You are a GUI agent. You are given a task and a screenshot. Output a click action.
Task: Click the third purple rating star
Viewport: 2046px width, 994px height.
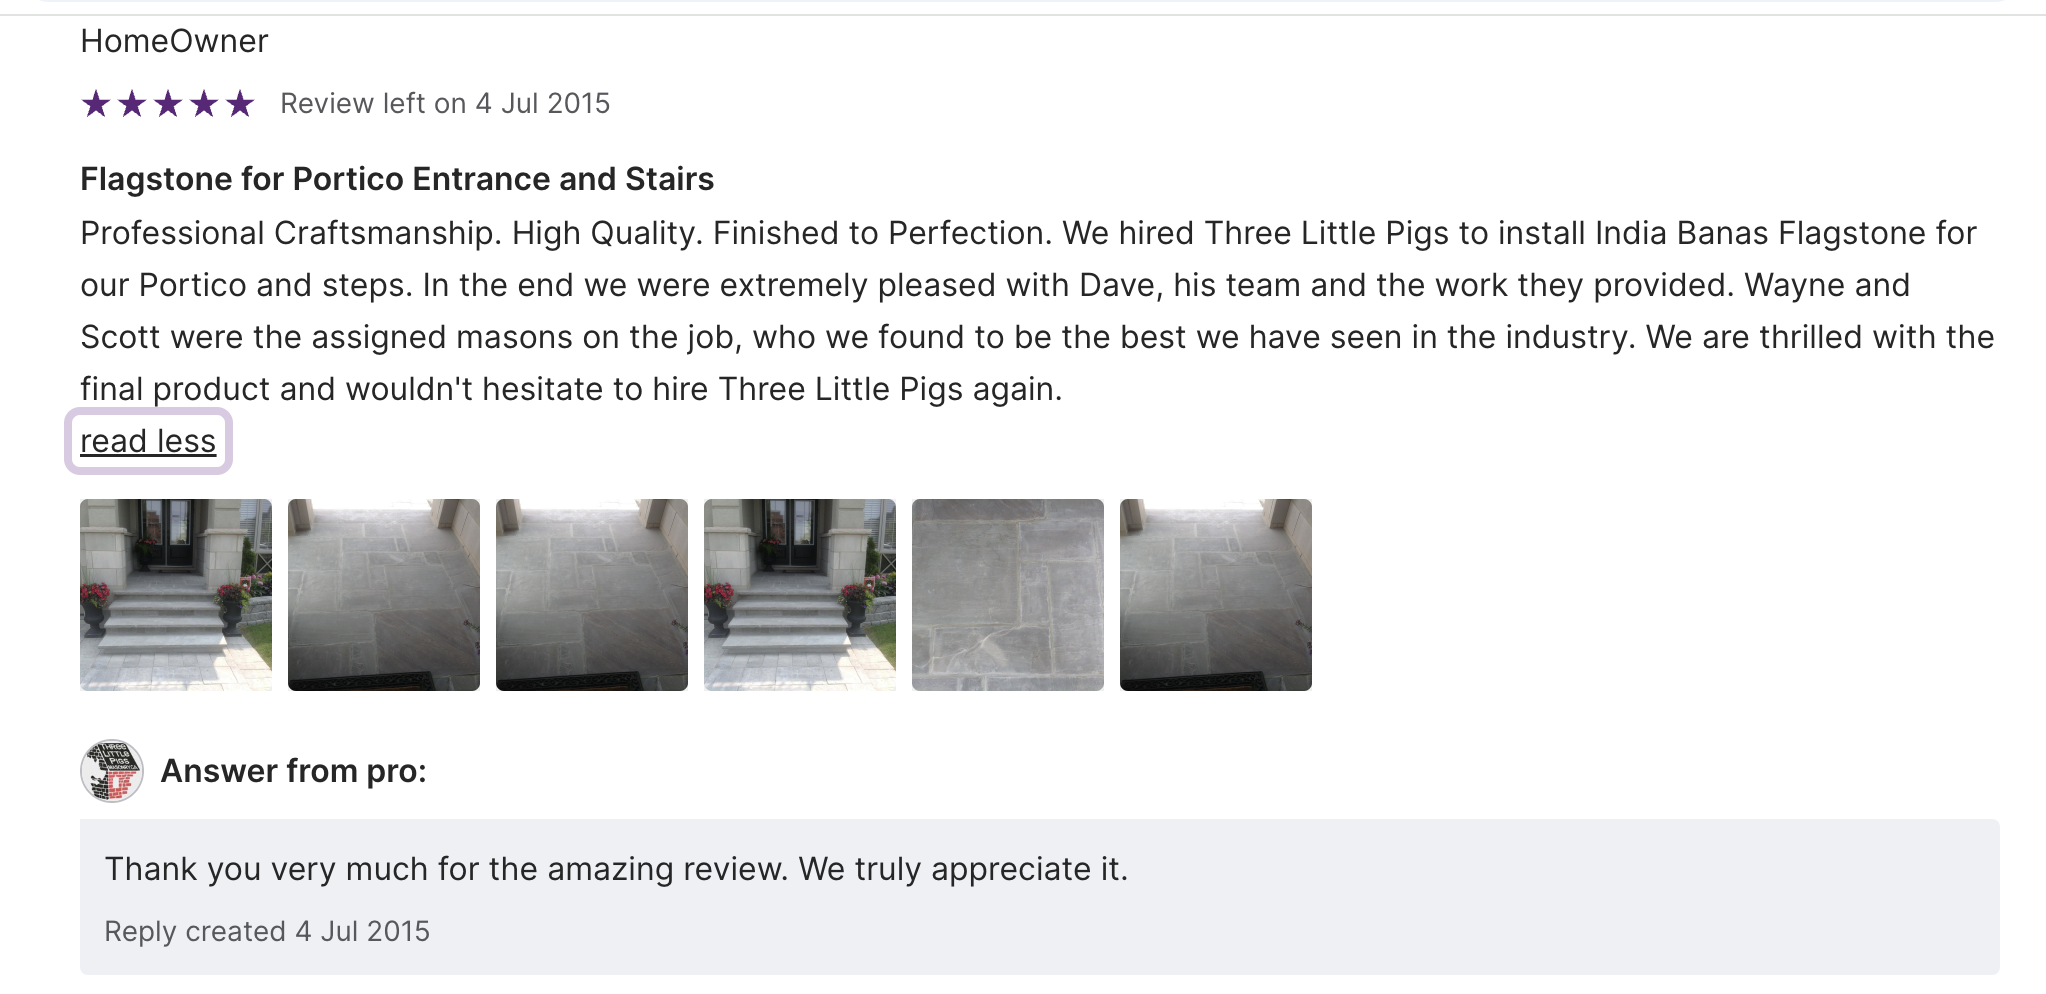point(168,103)
